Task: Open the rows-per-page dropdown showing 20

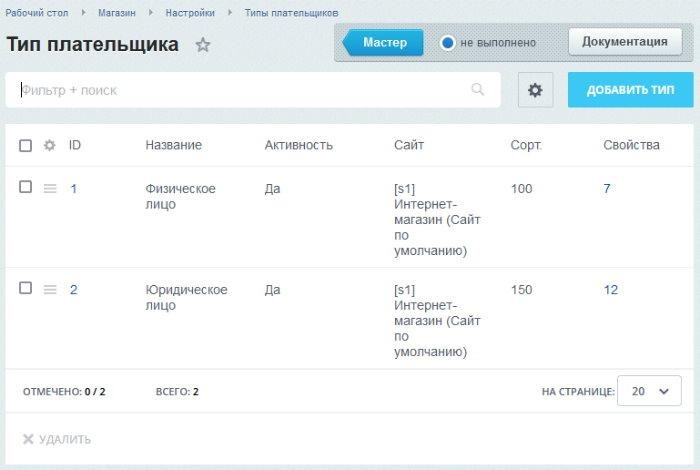Action: pos(649,391)
